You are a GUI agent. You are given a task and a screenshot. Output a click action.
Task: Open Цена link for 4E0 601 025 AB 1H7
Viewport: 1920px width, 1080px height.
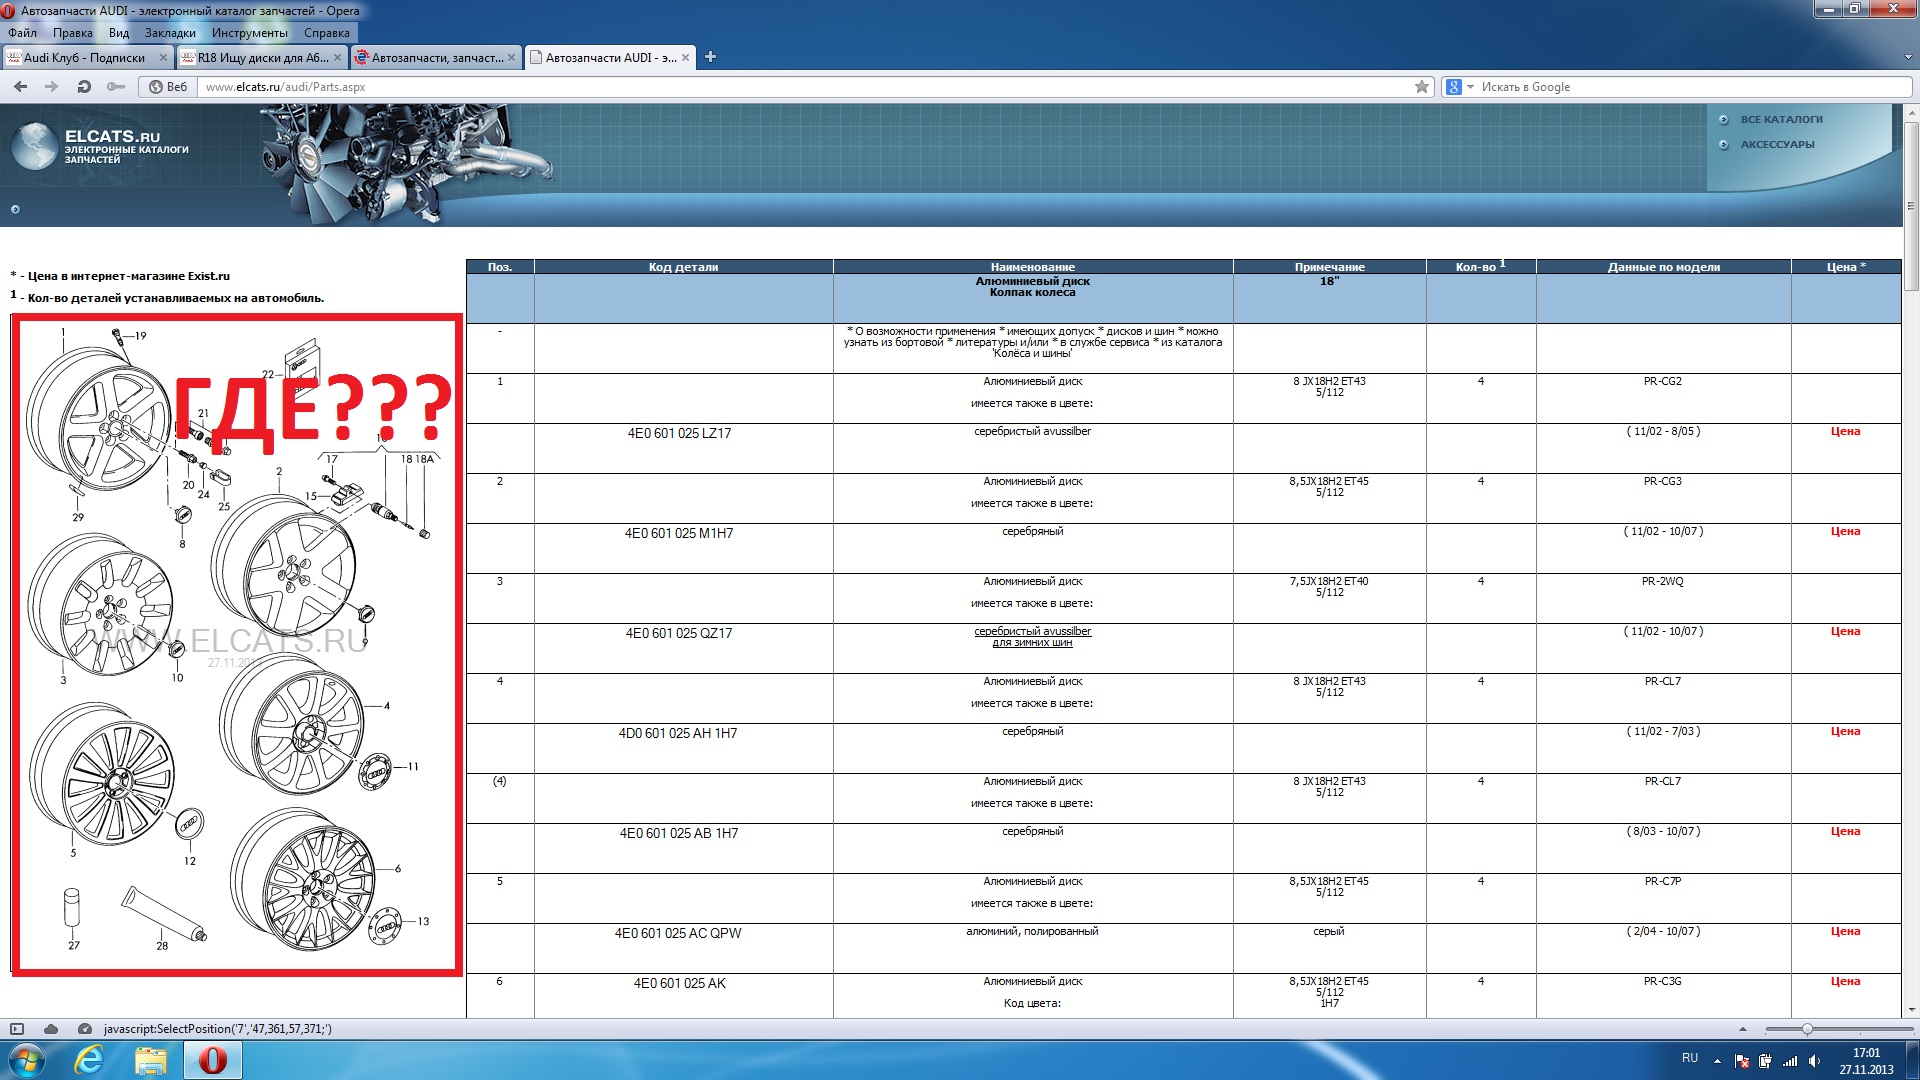coord(1845,832)
